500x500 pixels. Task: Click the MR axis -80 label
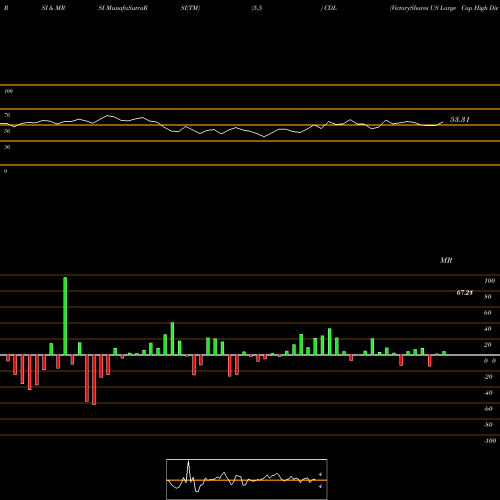tap(488, 425)
